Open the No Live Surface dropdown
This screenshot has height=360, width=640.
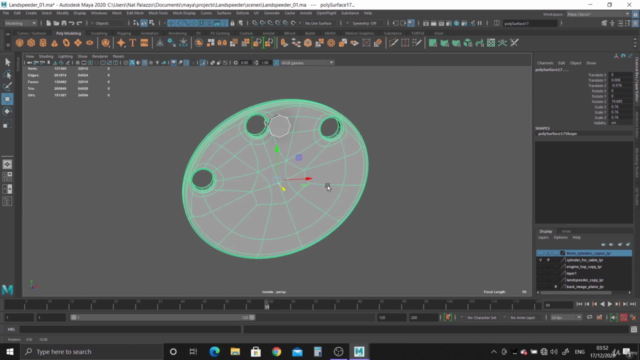[319, 23]
